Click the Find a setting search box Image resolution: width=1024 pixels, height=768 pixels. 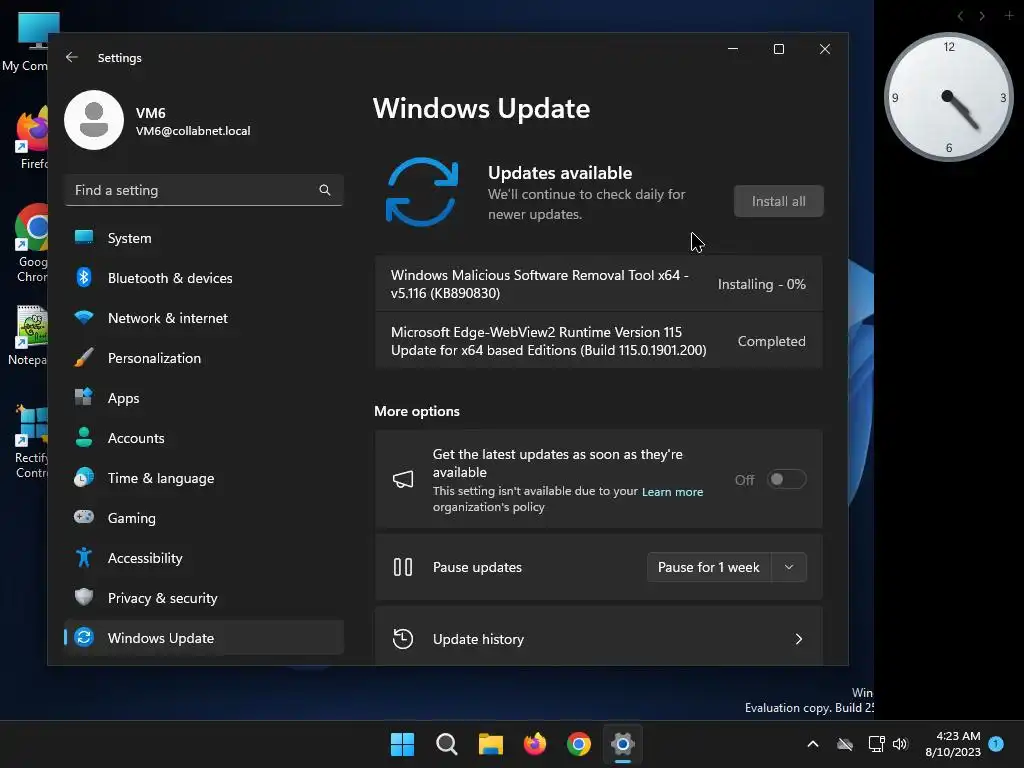(x=204, y=190)
